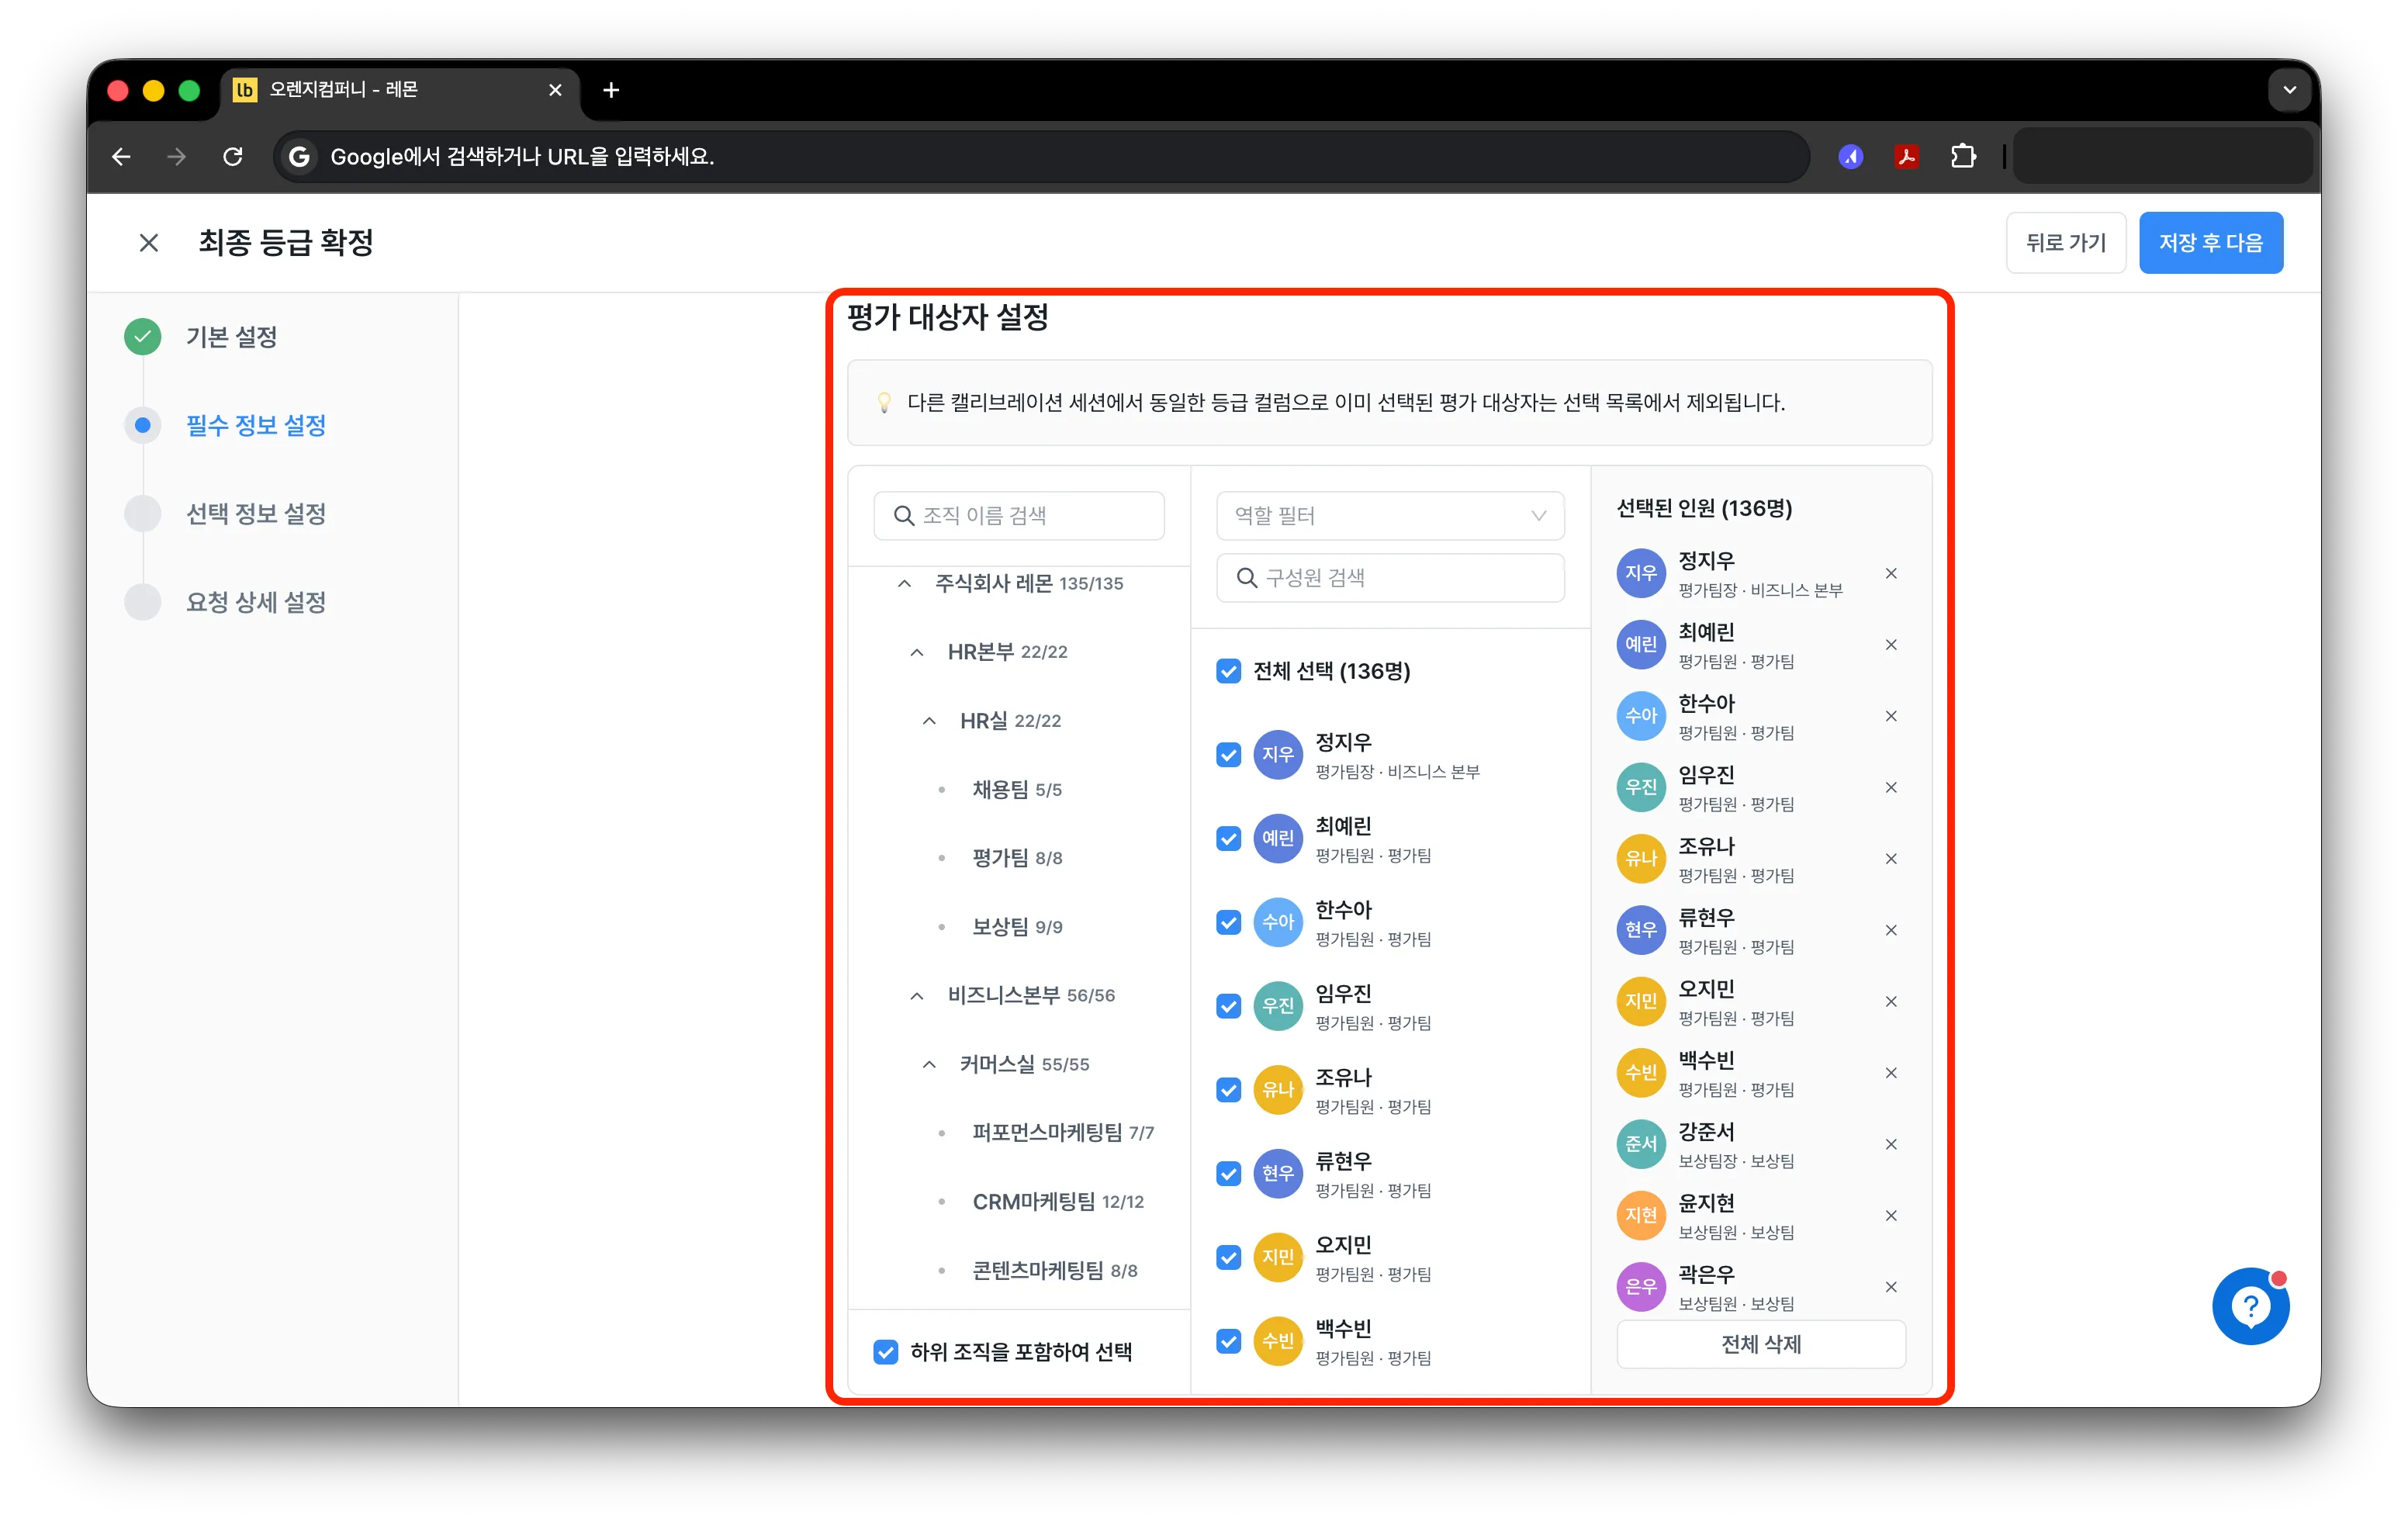The image size is (2408, 1522).
Task: Remove 한수아 from selected list
Action: click(x=1891, y=716)
